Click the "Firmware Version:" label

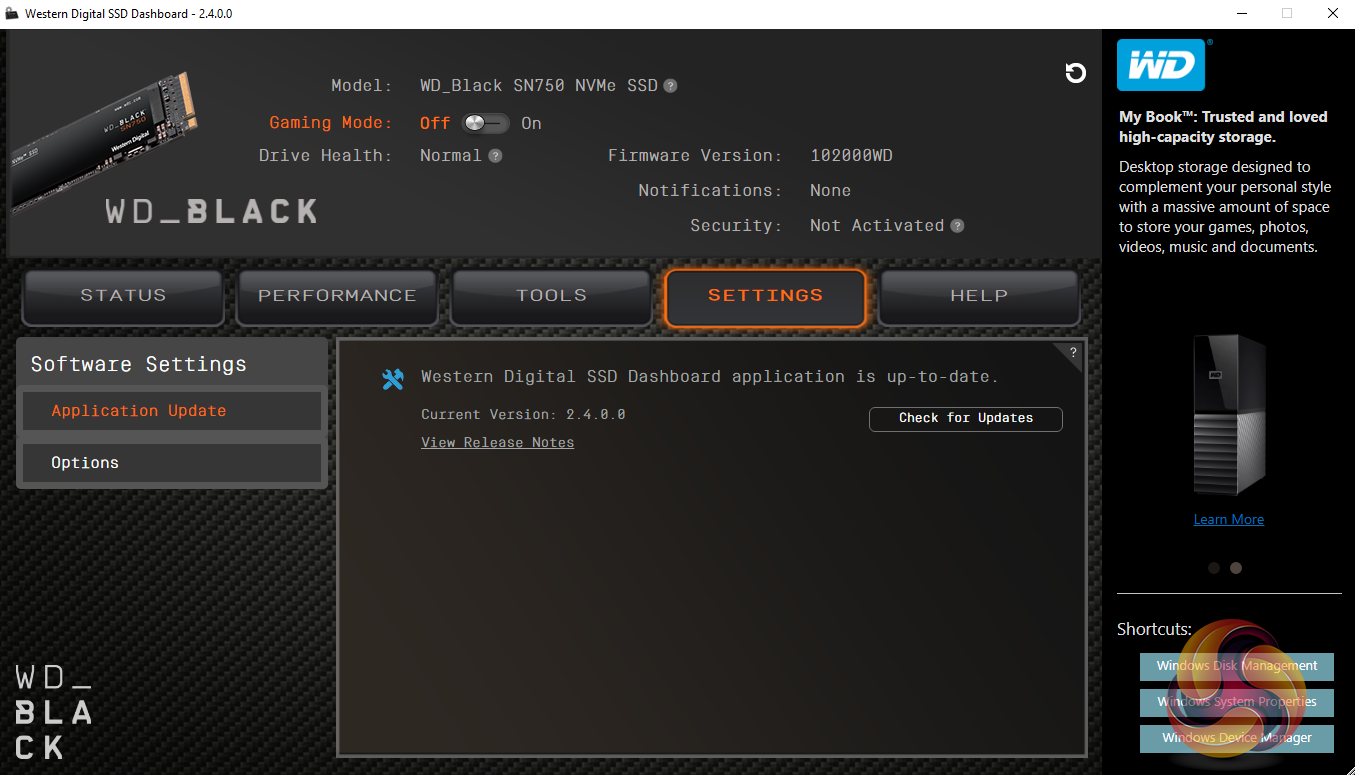click(695, 156)
